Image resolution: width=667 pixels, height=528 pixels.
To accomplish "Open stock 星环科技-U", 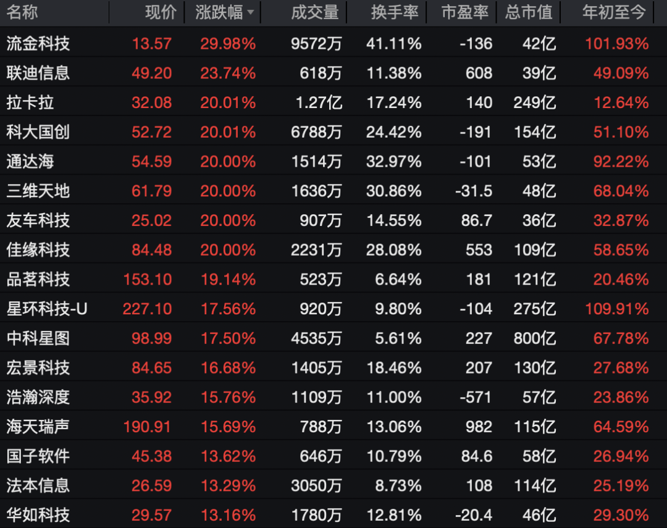I will (x=47, y=309).
